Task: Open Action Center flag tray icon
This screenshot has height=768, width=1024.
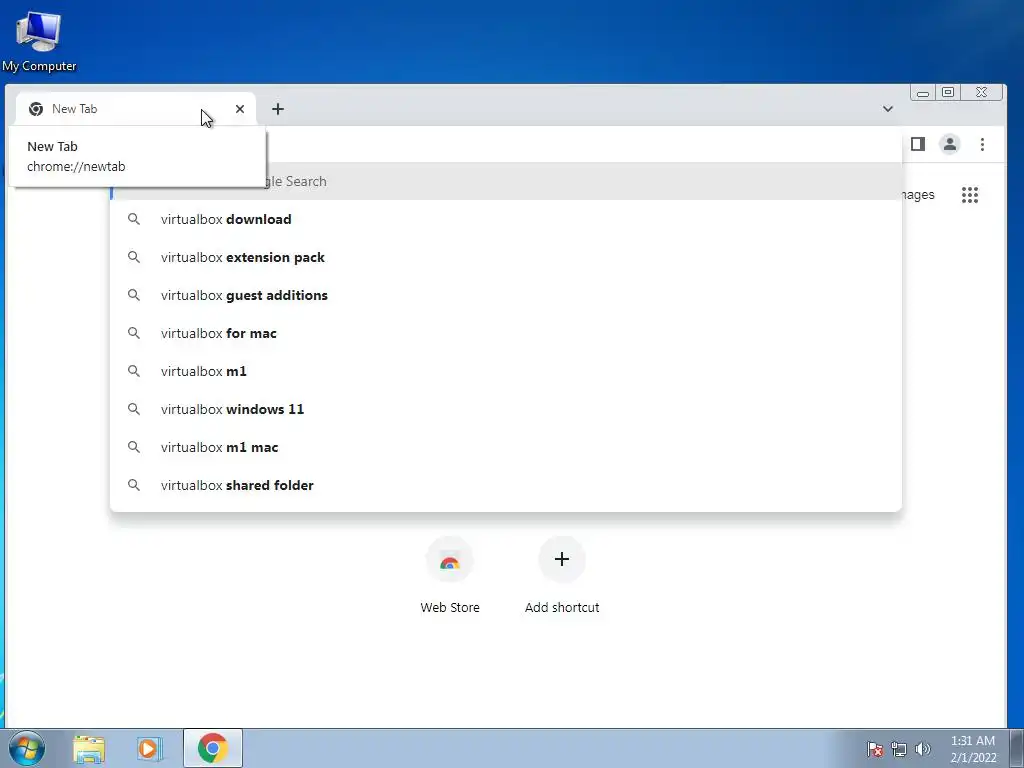Action: 875,749
